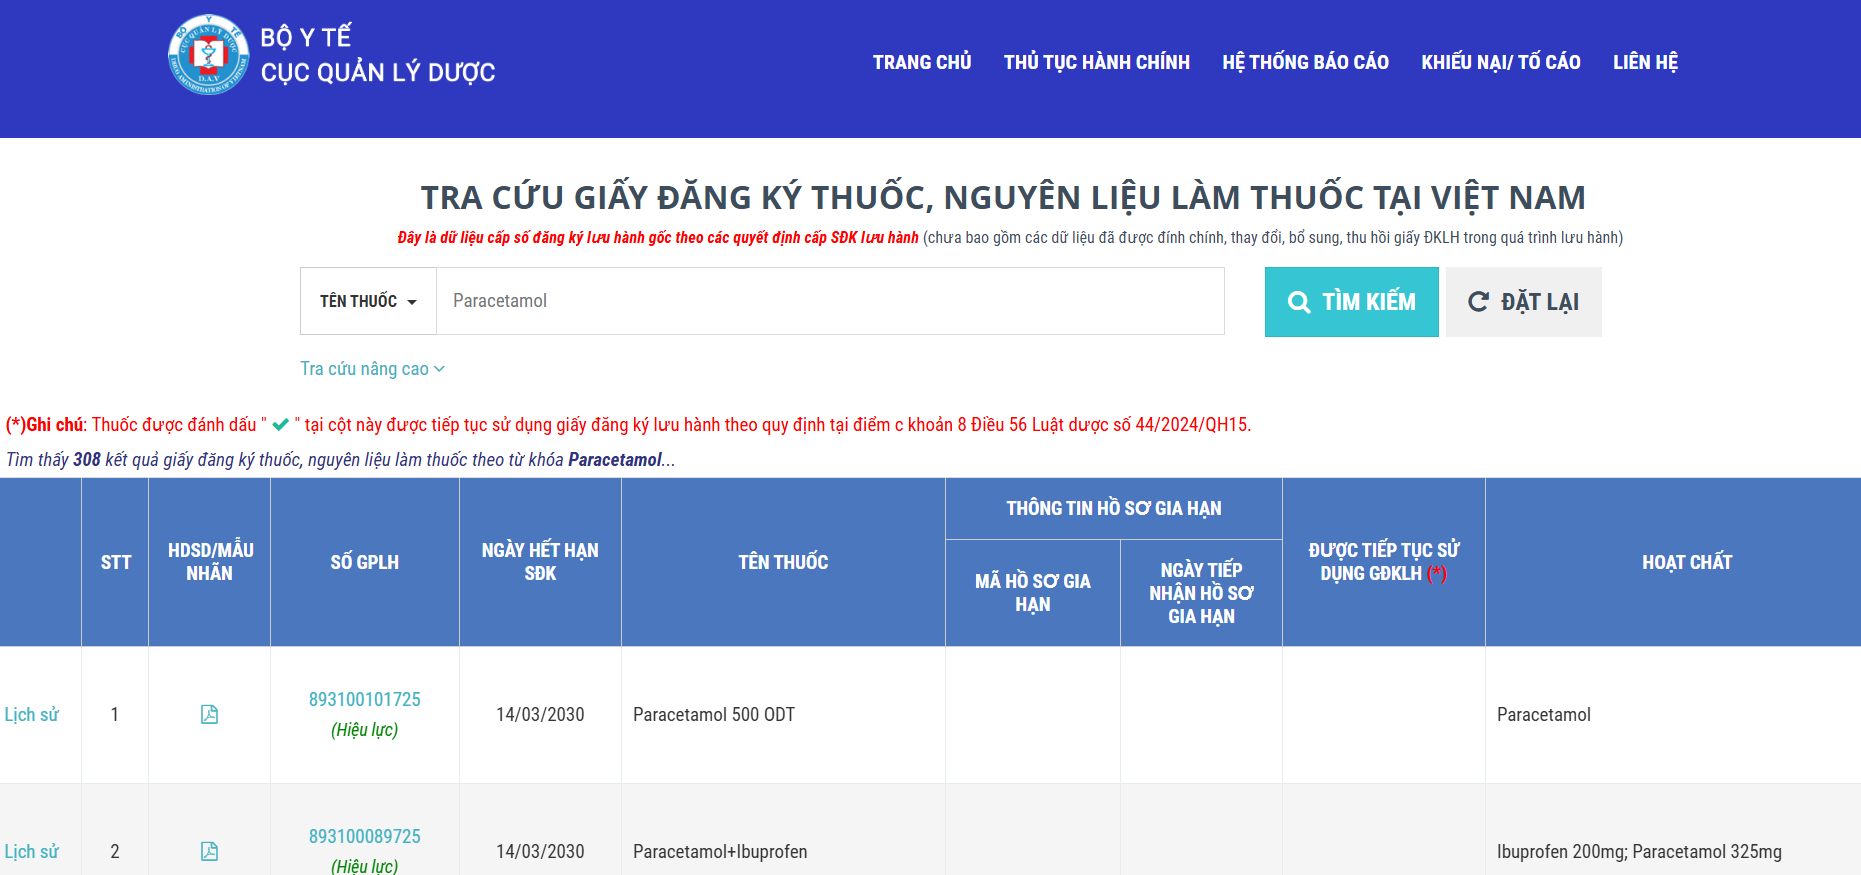Go to TRANG CHỦ menu item
The image size is (1861, 875).
[x=921, y=62]
